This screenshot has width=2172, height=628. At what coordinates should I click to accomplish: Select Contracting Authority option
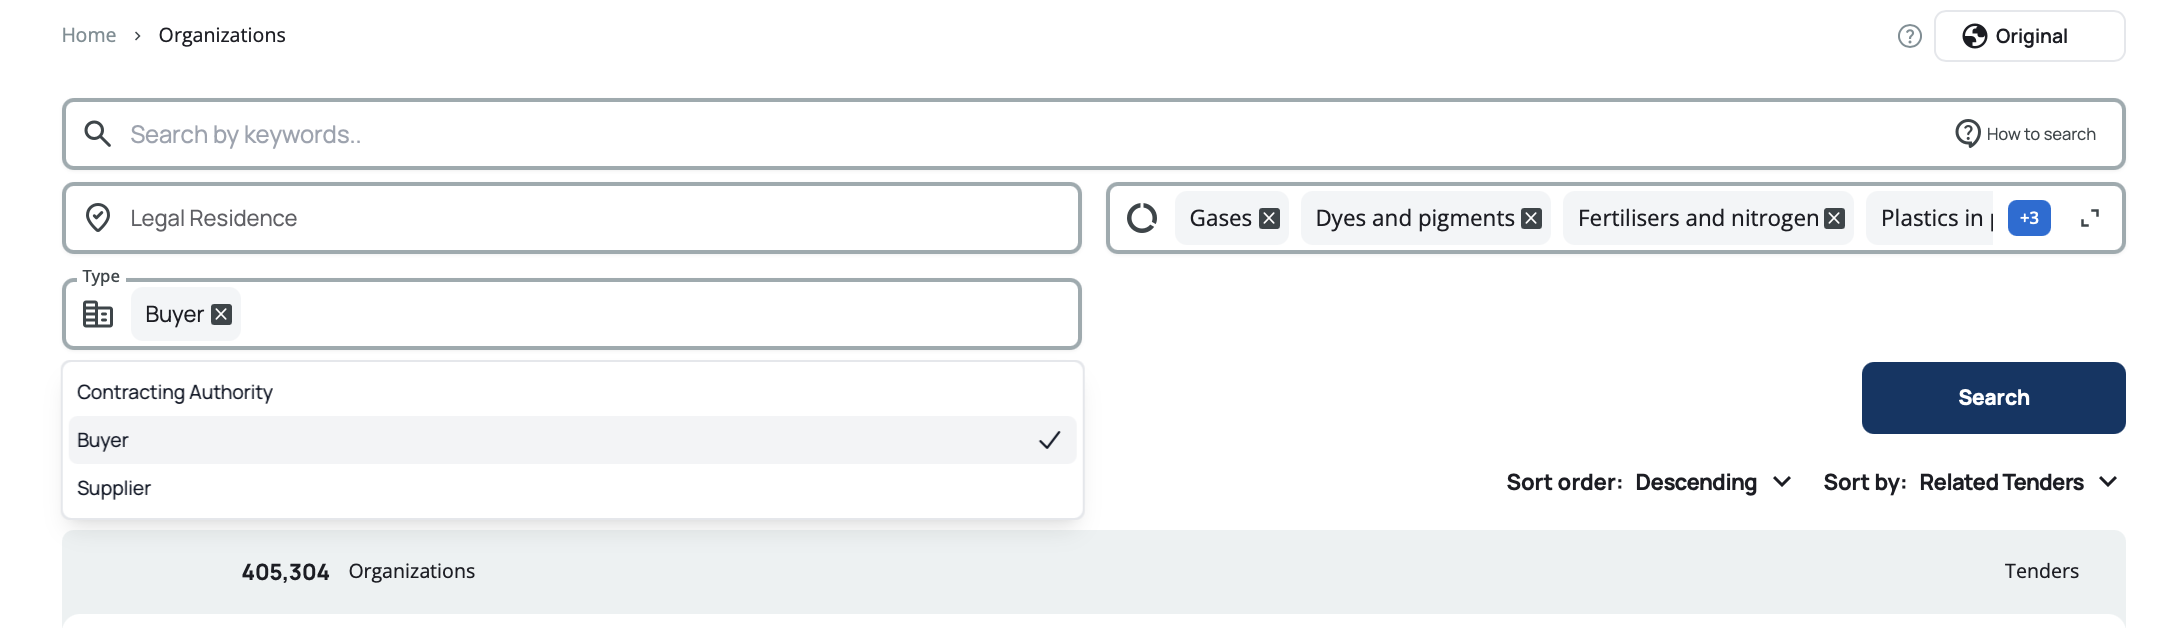(175, 392)
